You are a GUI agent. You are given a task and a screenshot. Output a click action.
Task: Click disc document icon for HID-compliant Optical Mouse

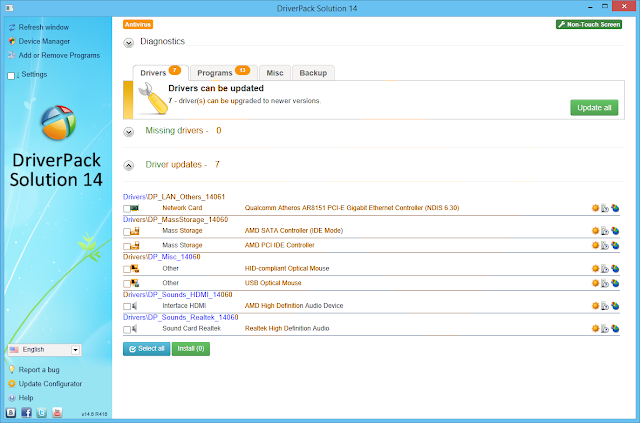pos(605,269)
